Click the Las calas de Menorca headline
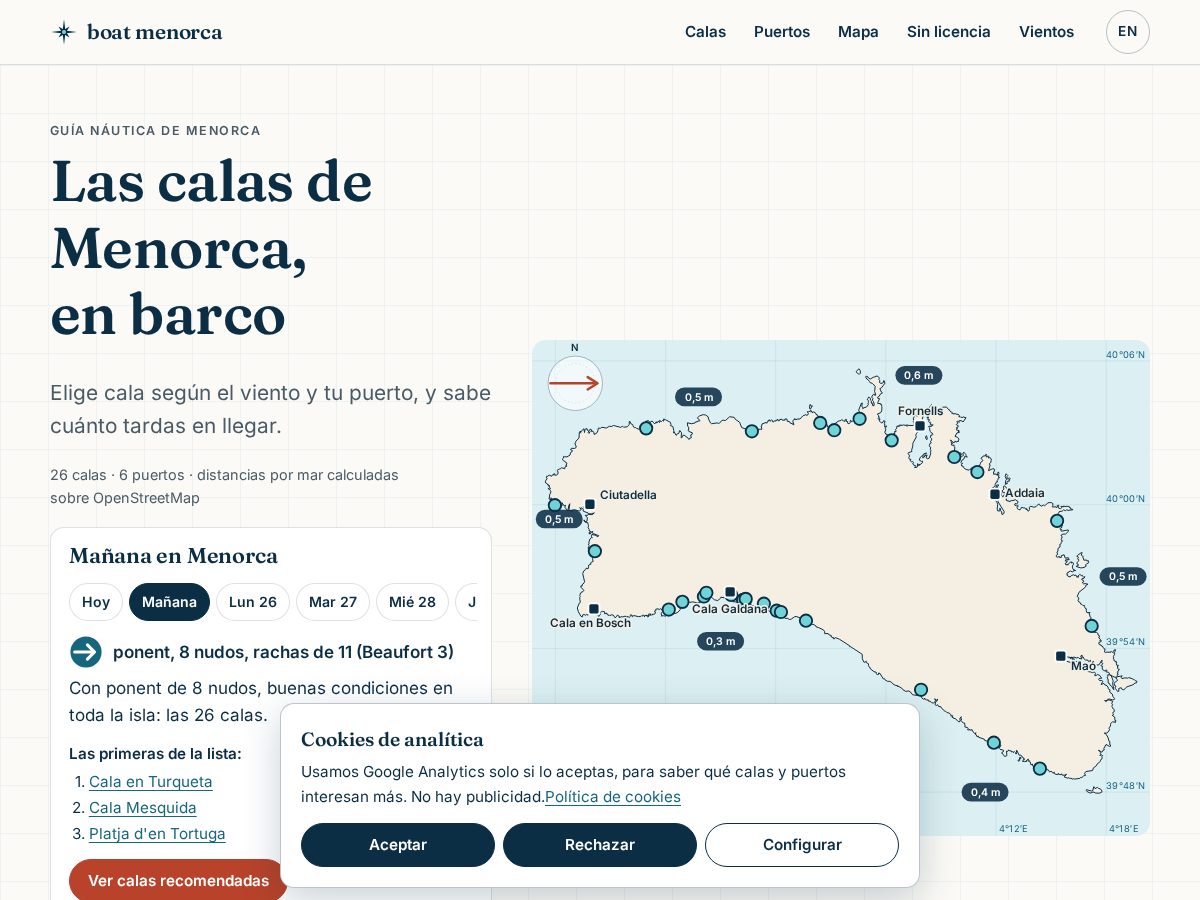This screenshot has width=1200, height=900. [211, 247]
